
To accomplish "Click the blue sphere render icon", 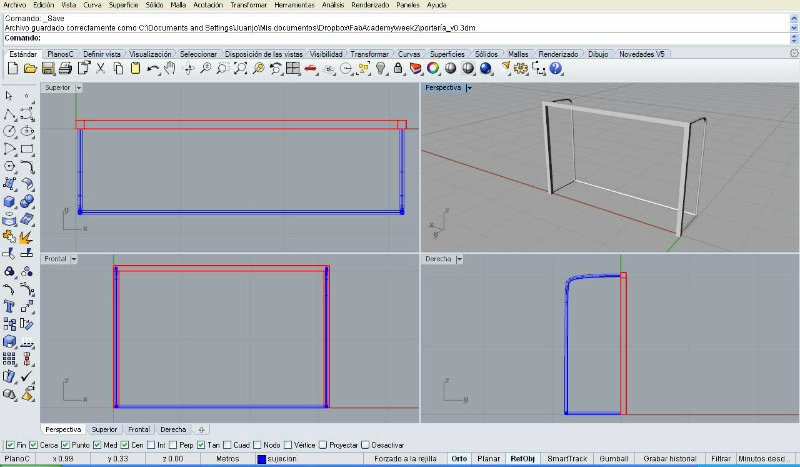I will point(486,68).
